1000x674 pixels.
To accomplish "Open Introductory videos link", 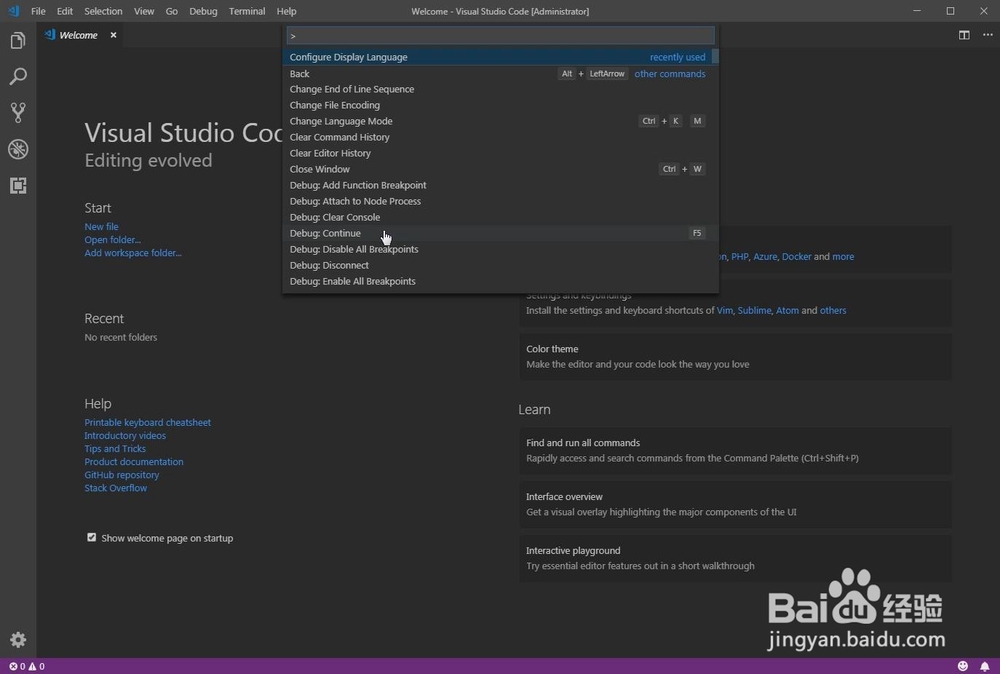I will pos(125,436).
